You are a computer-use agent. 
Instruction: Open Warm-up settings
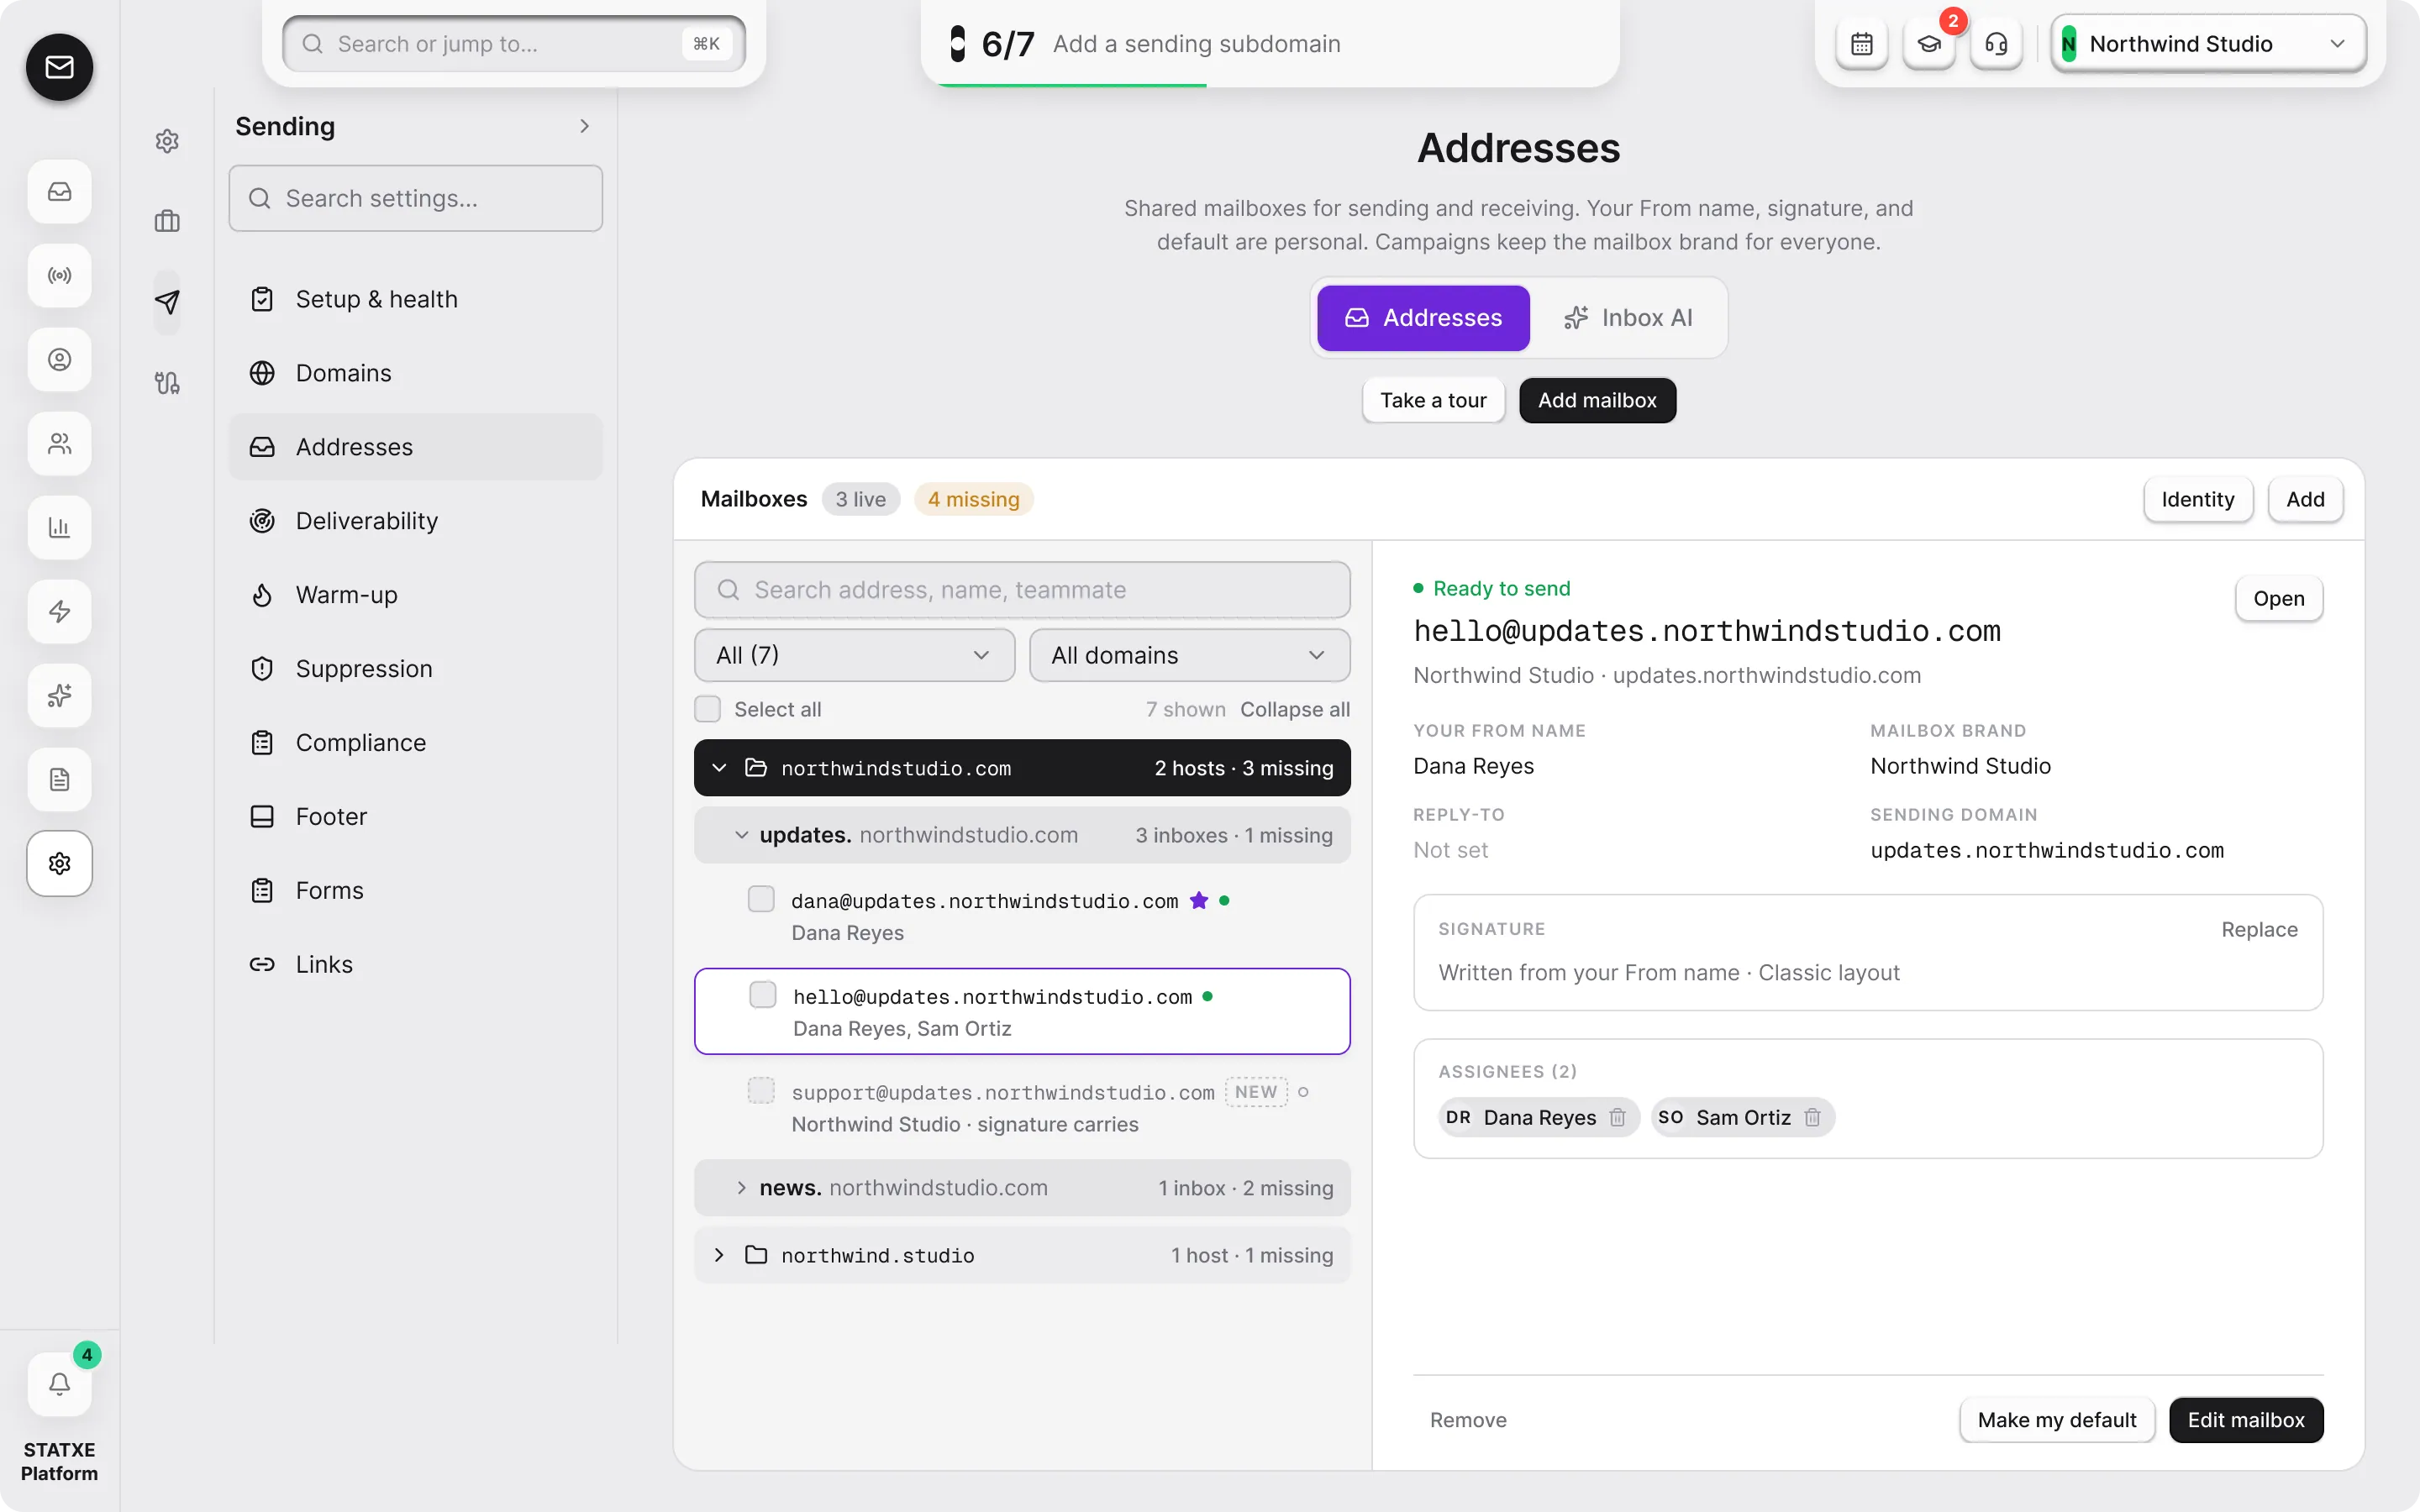[415, 595]
